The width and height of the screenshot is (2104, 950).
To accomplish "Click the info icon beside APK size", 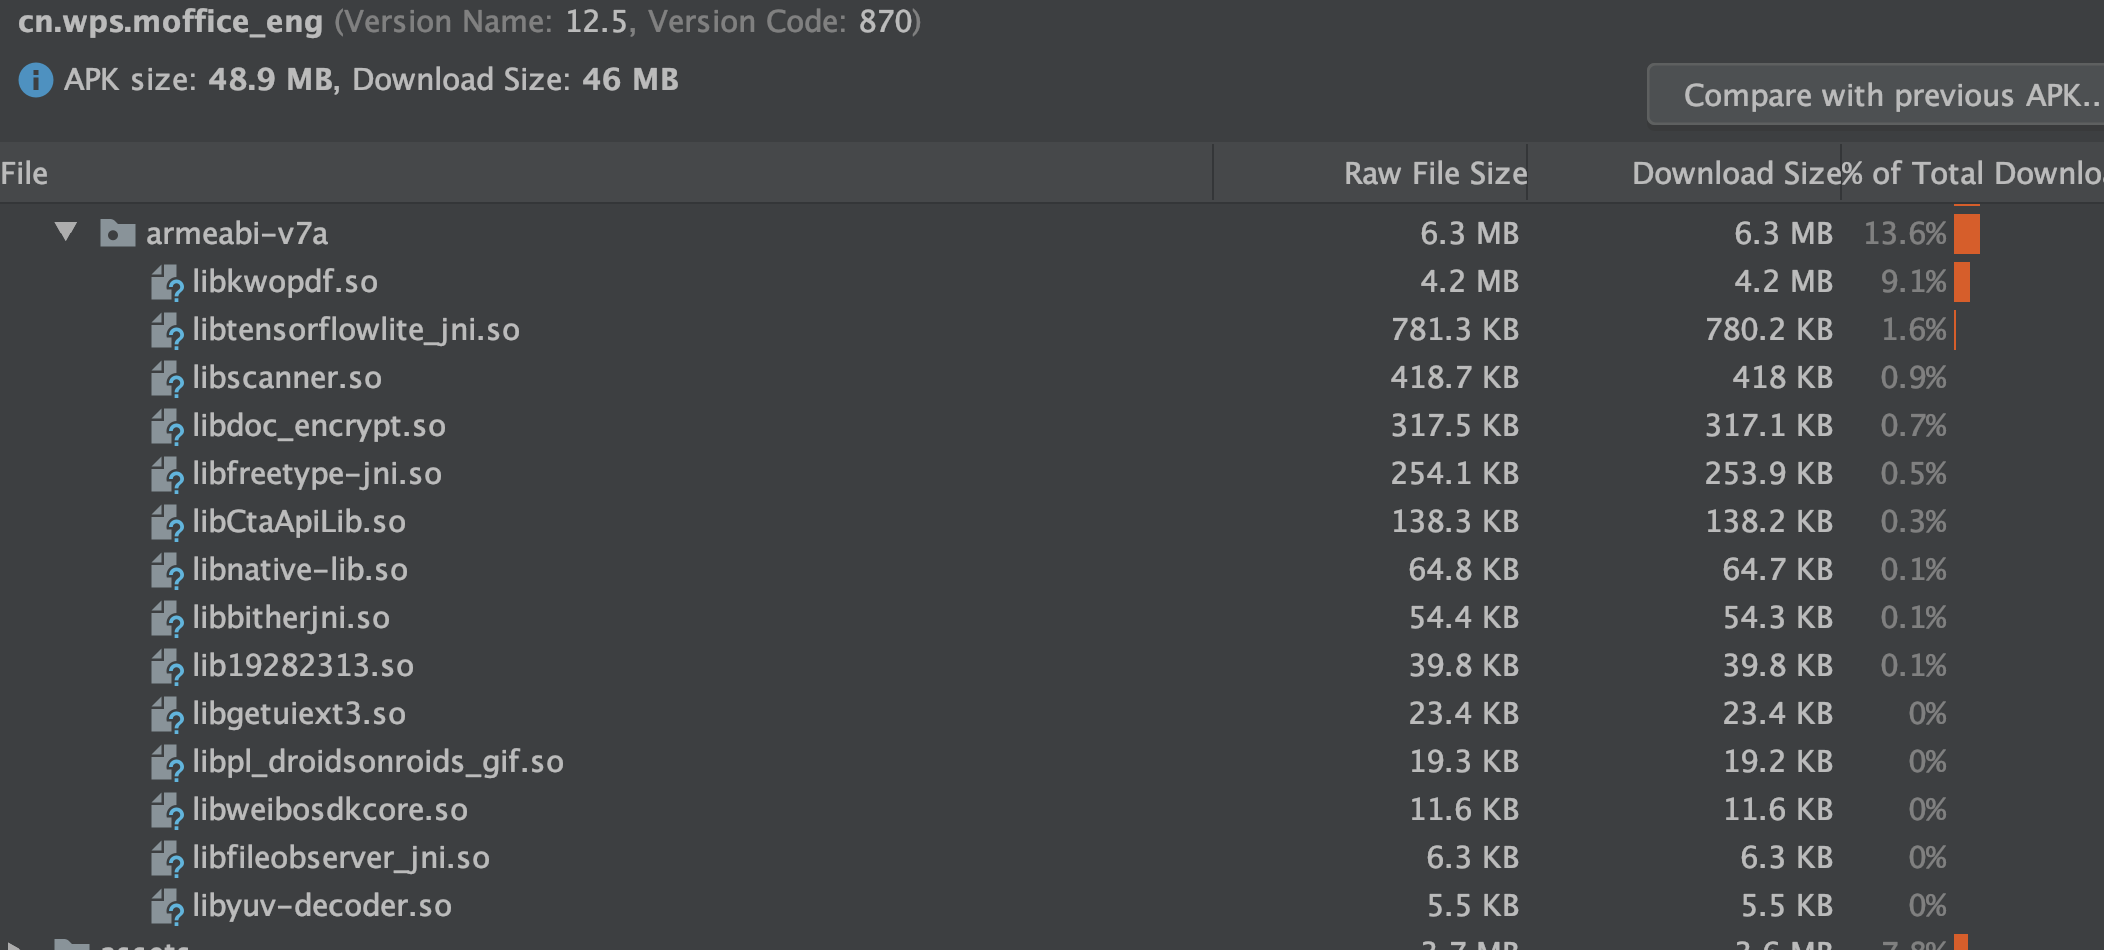I will [36, 80].
